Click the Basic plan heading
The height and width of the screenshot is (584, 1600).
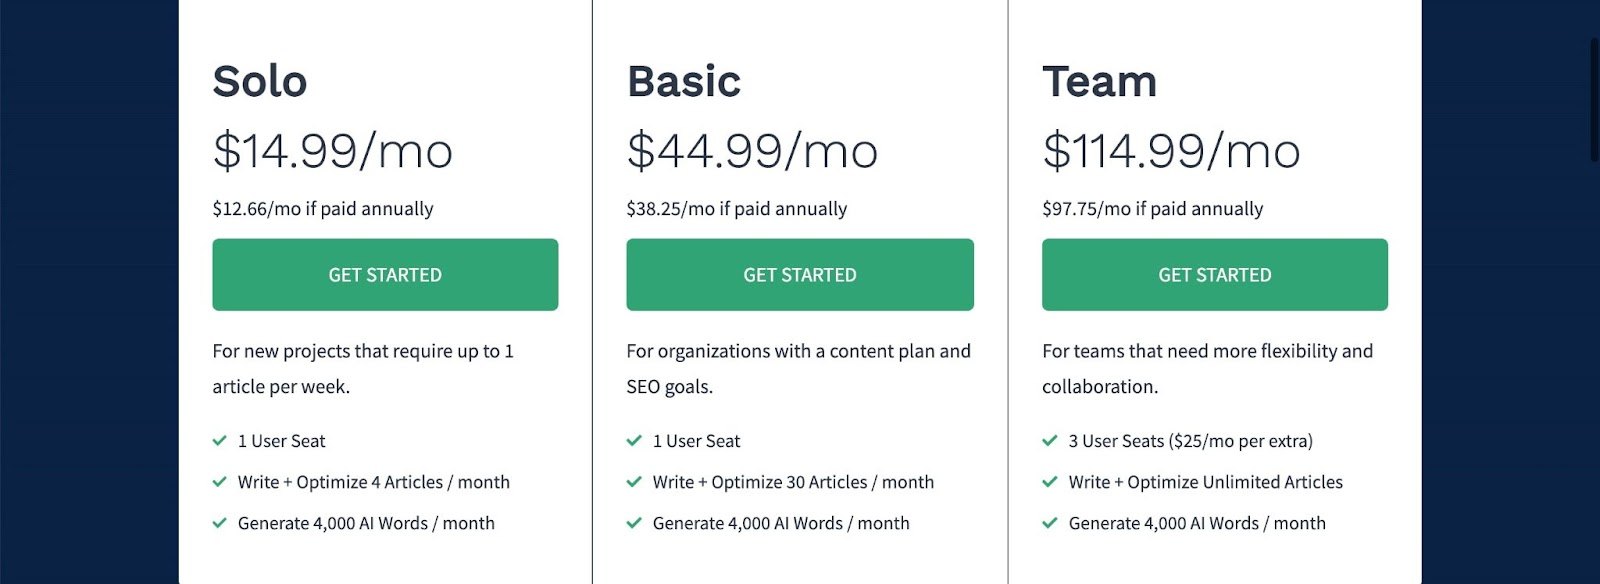click(x=684, y=82)
